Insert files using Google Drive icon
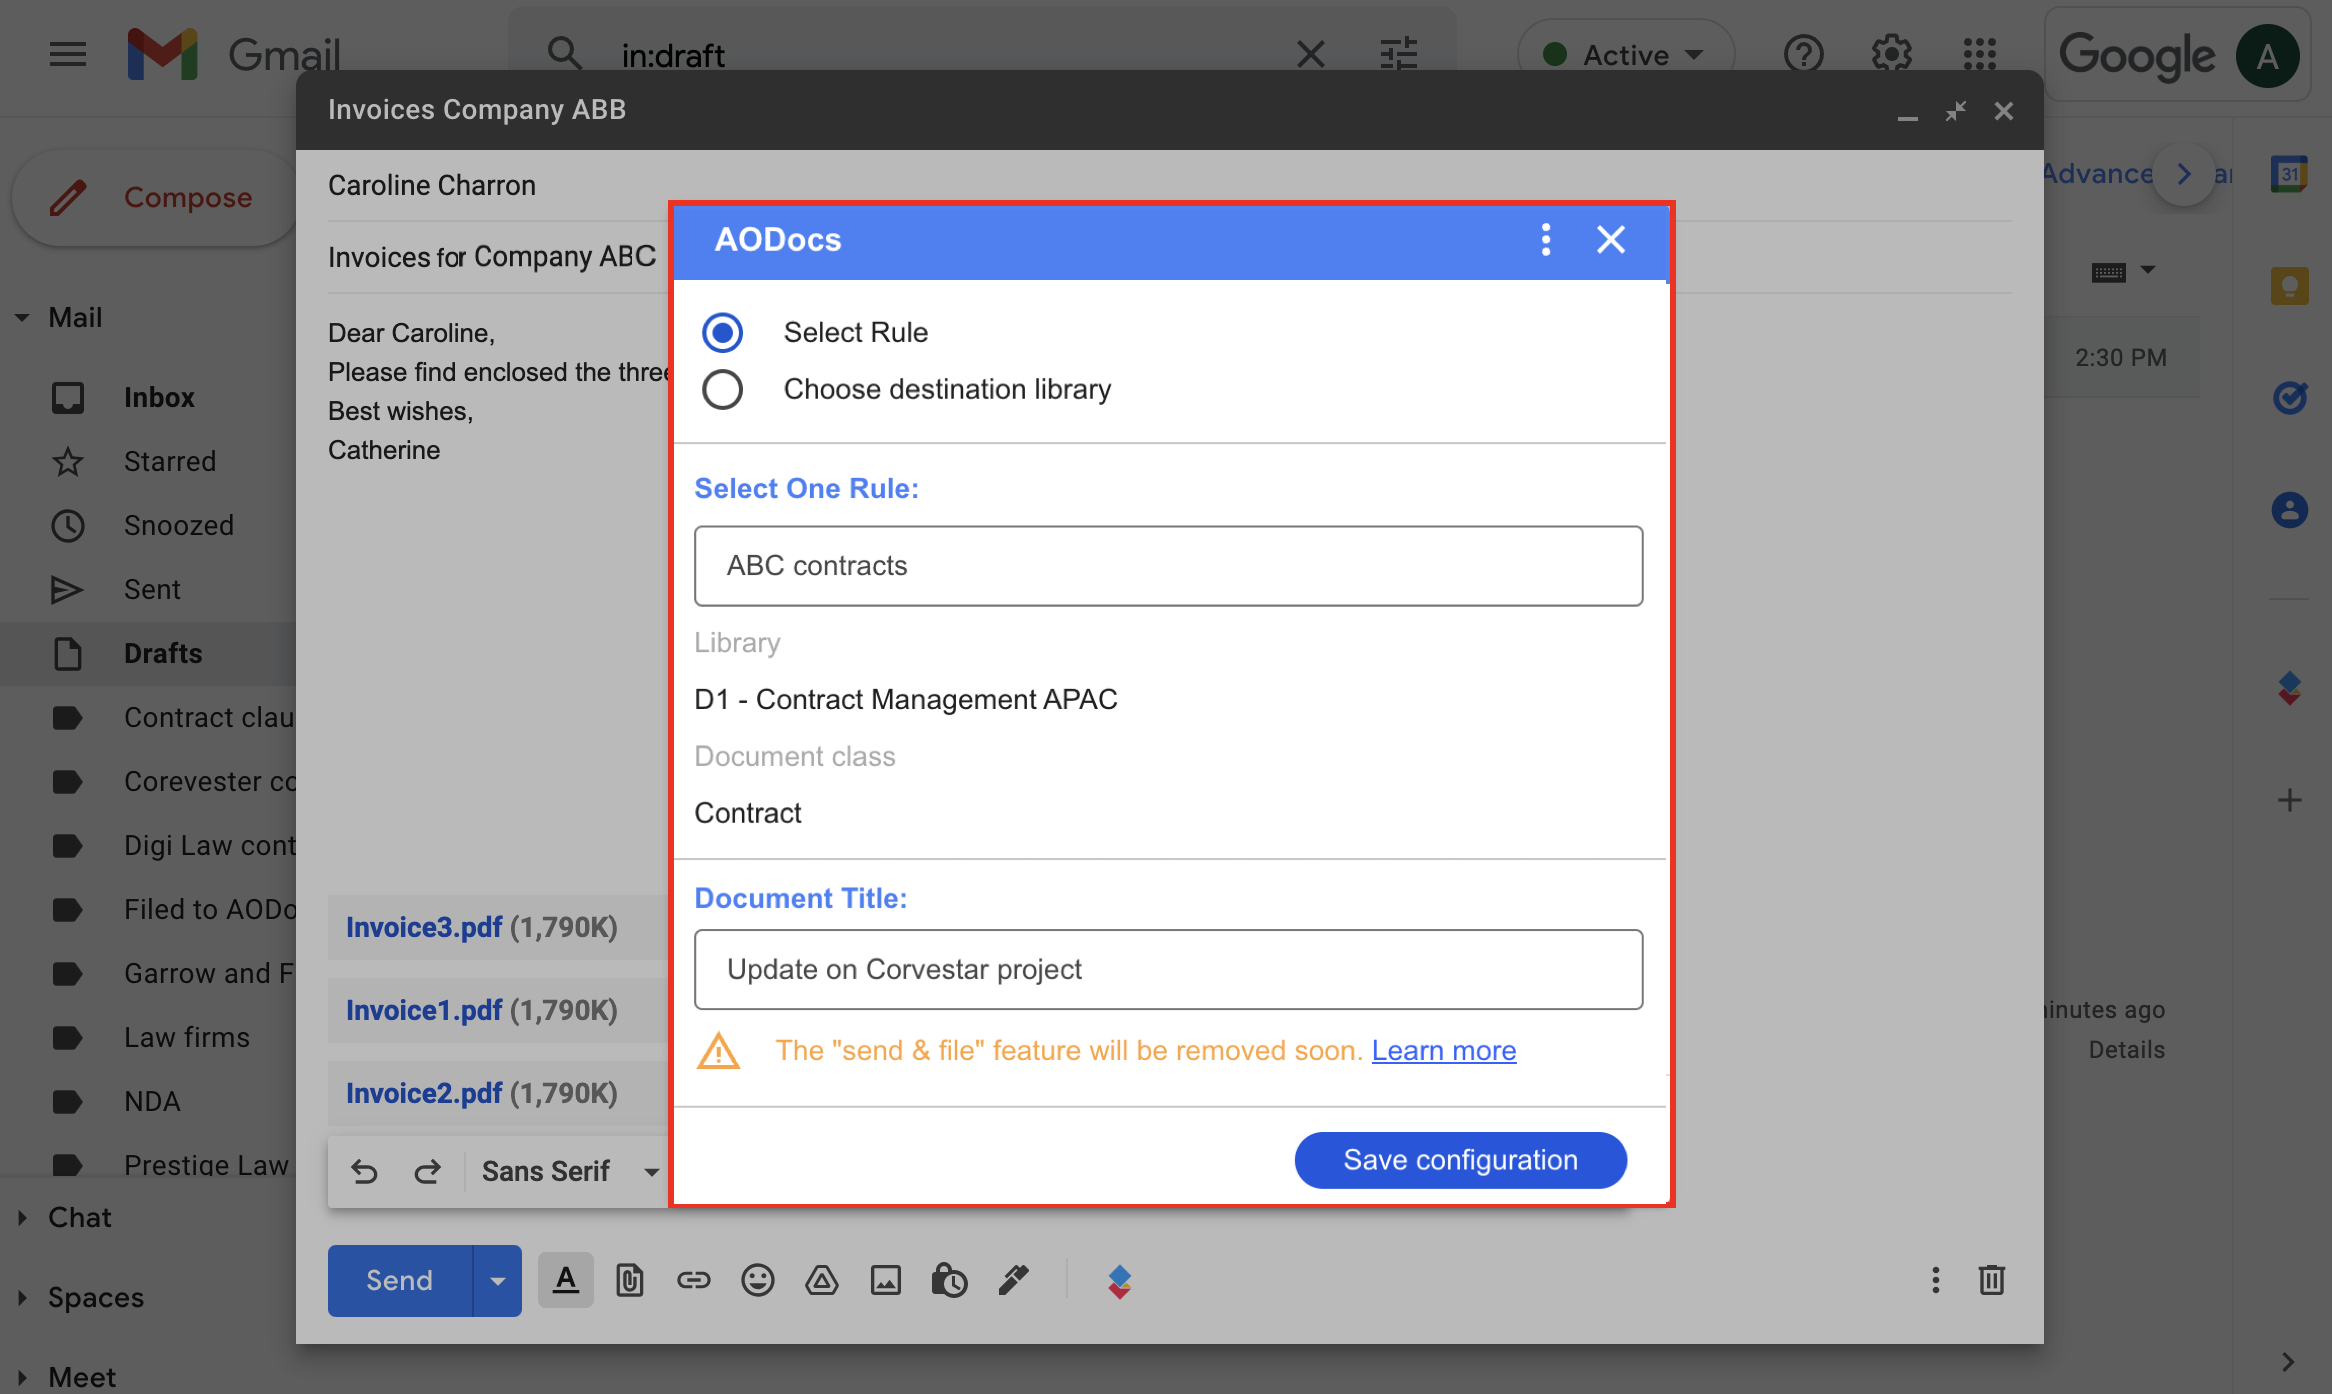 (821, 1281)
